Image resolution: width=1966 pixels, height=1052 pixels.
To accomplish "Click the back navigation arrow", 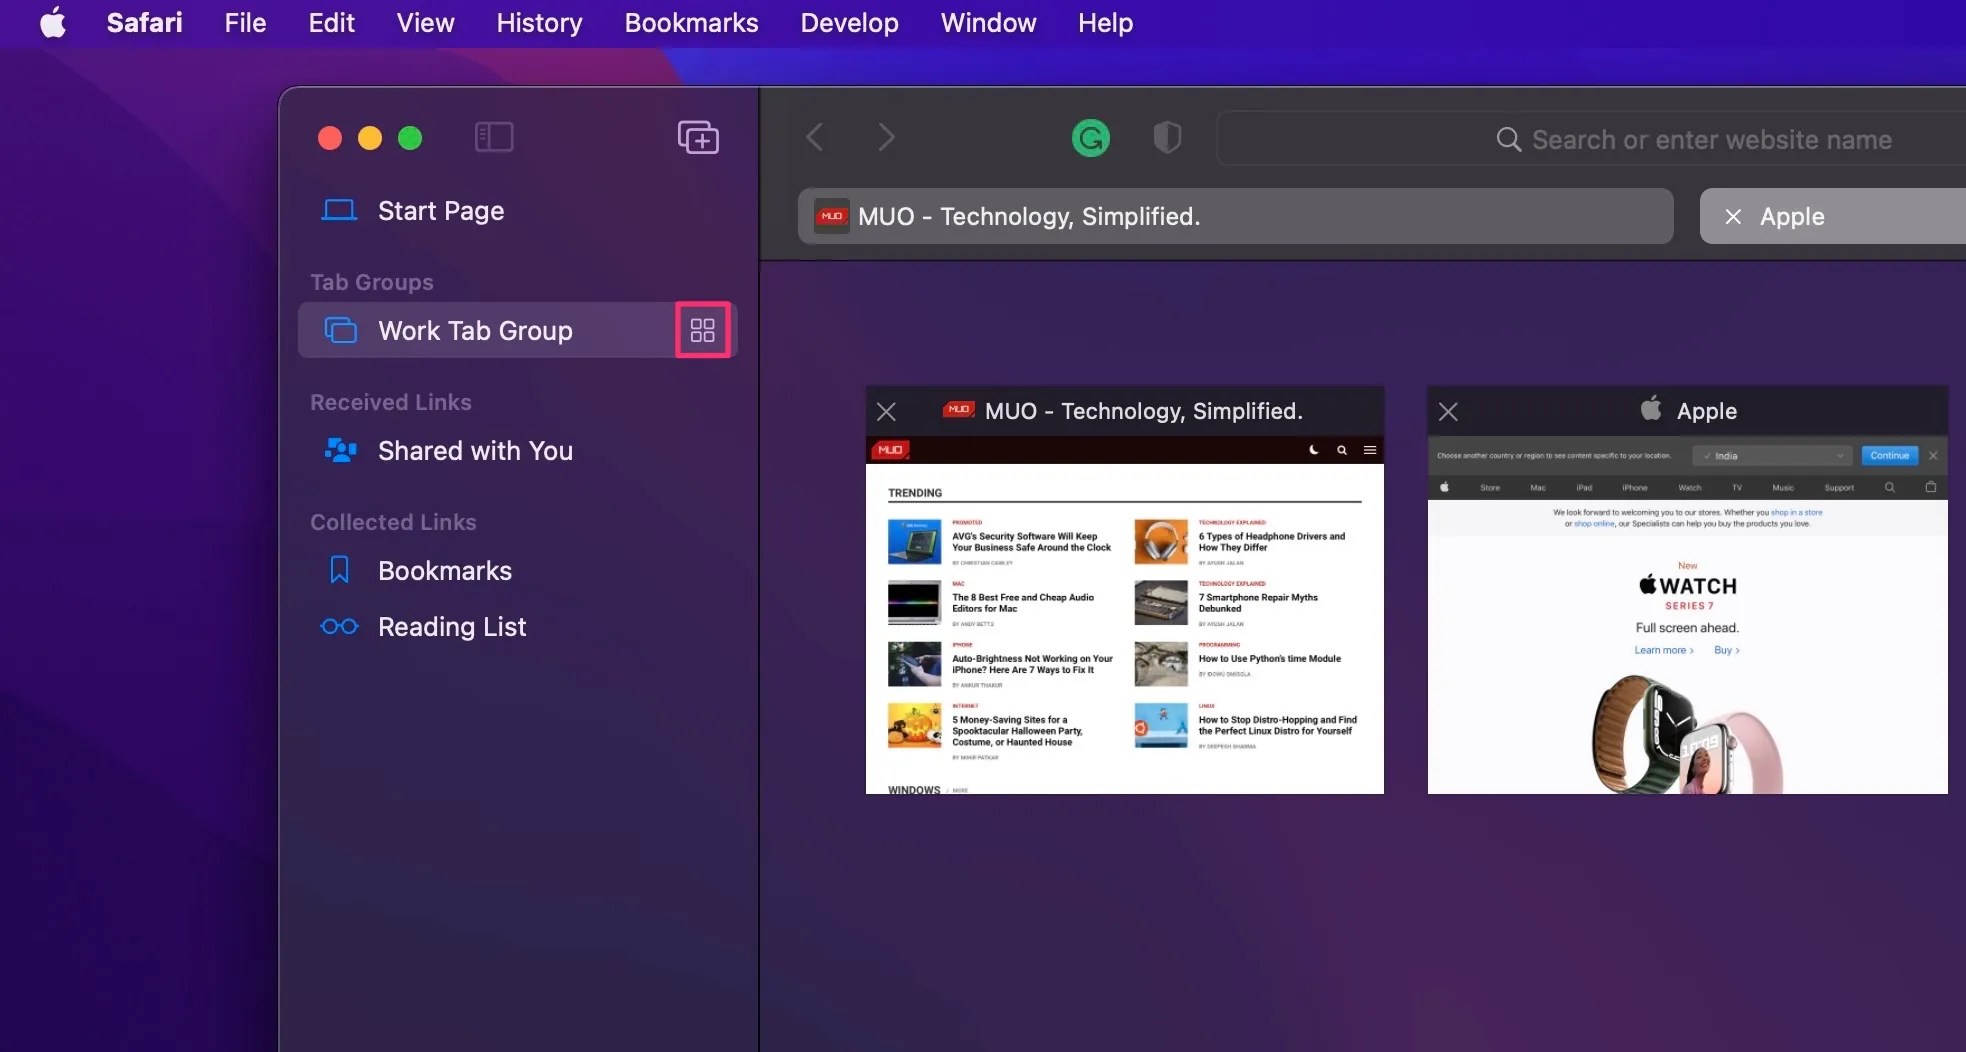I will point(814,137).
